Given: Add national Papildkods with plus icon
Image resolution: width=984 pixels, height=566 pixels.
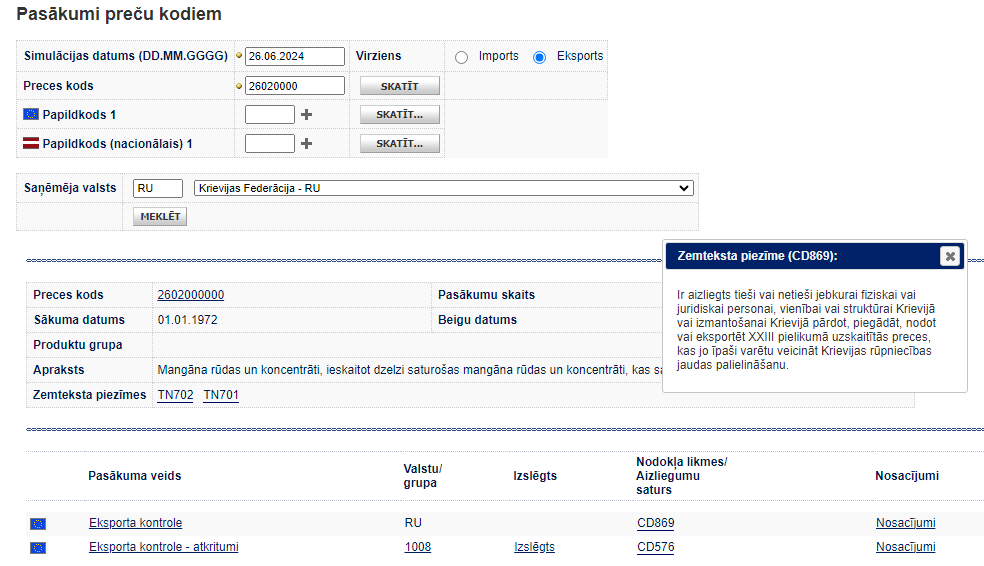Looking at the screenshot, I should [x=306, y=144].
